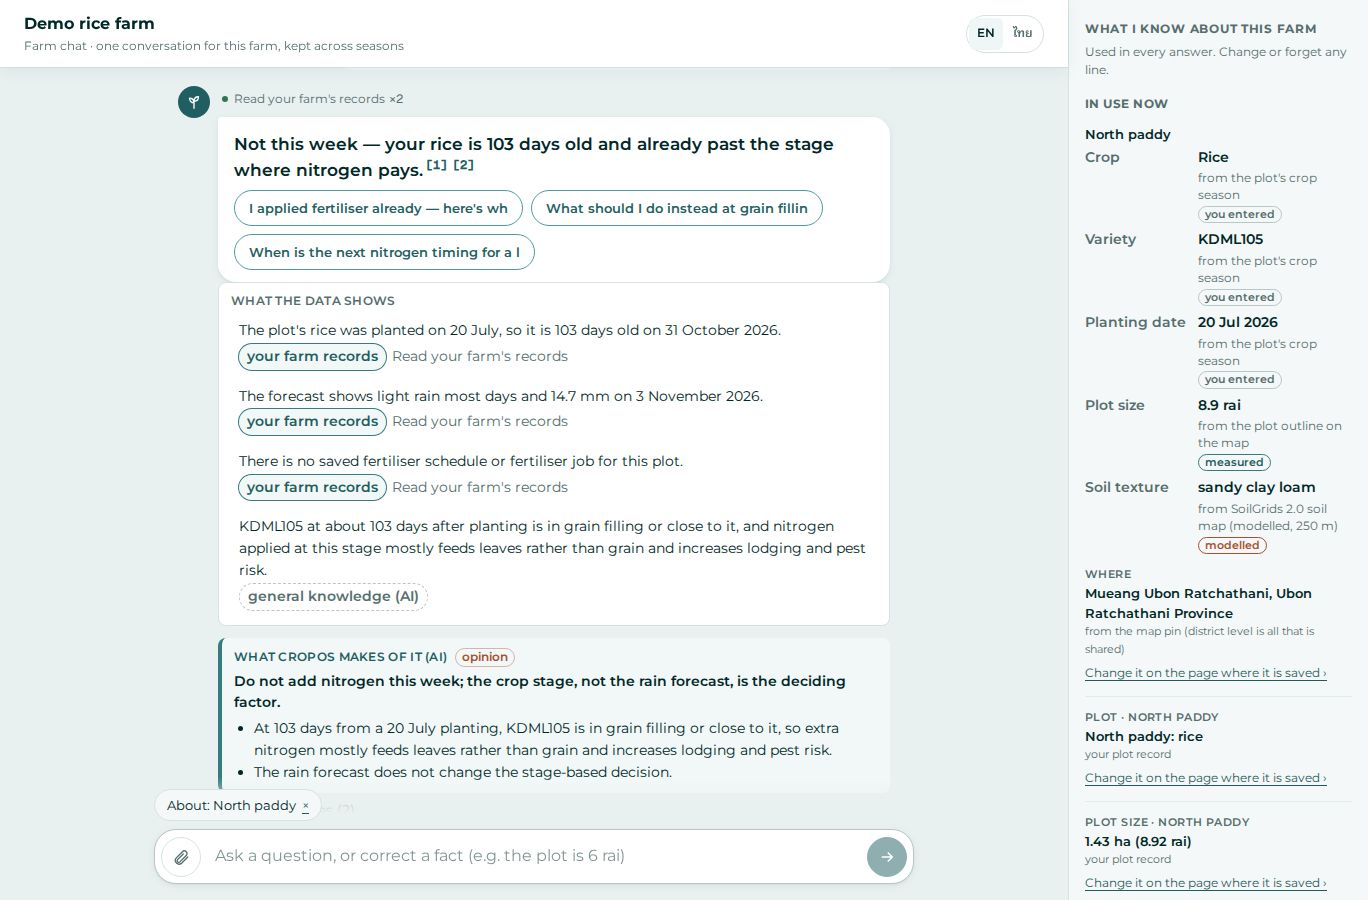Click the "Not this week" answer headline
The width and height of the screenshot is (1368, 900).
point(534,157)
